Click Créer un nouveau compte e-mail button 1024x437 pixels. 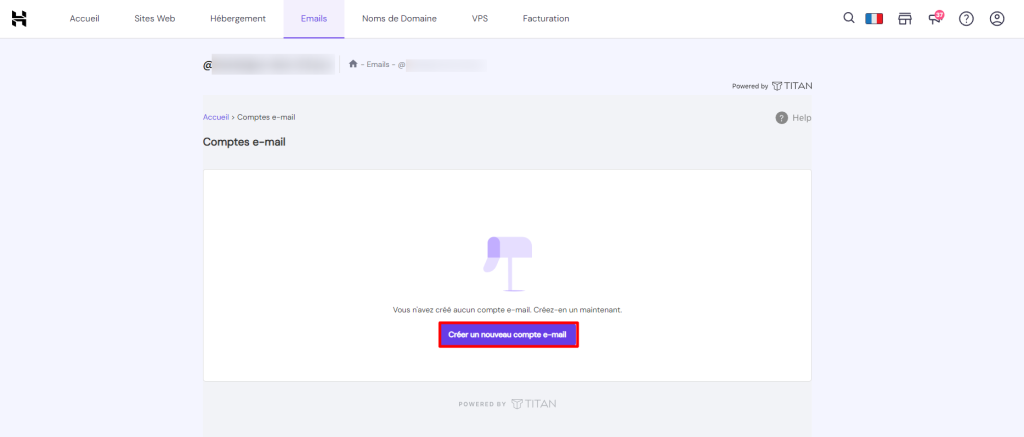(x=508, y=334)
